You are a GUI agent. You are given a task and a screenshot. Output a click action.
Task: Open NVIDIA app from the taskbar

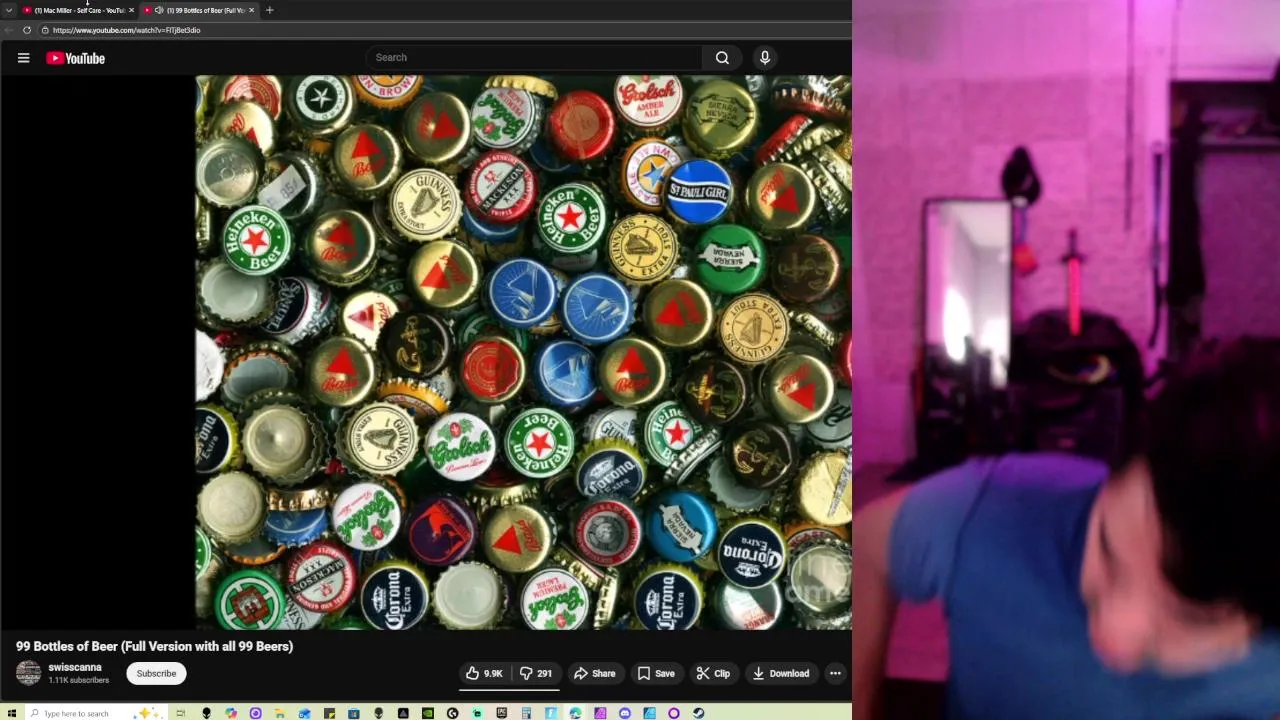point(428,713)
